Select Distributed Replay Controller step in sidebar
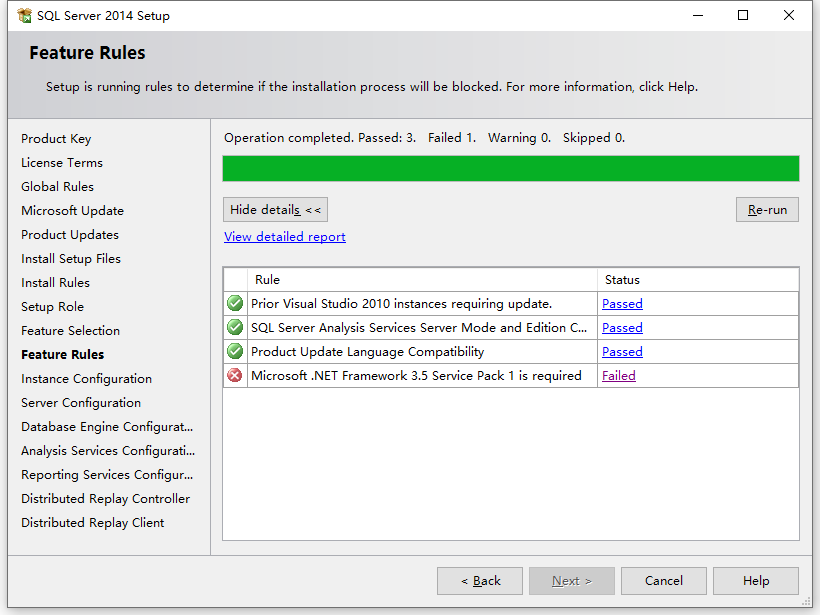Viewport: 820px width, 615px height. click(x=106, y=499)
